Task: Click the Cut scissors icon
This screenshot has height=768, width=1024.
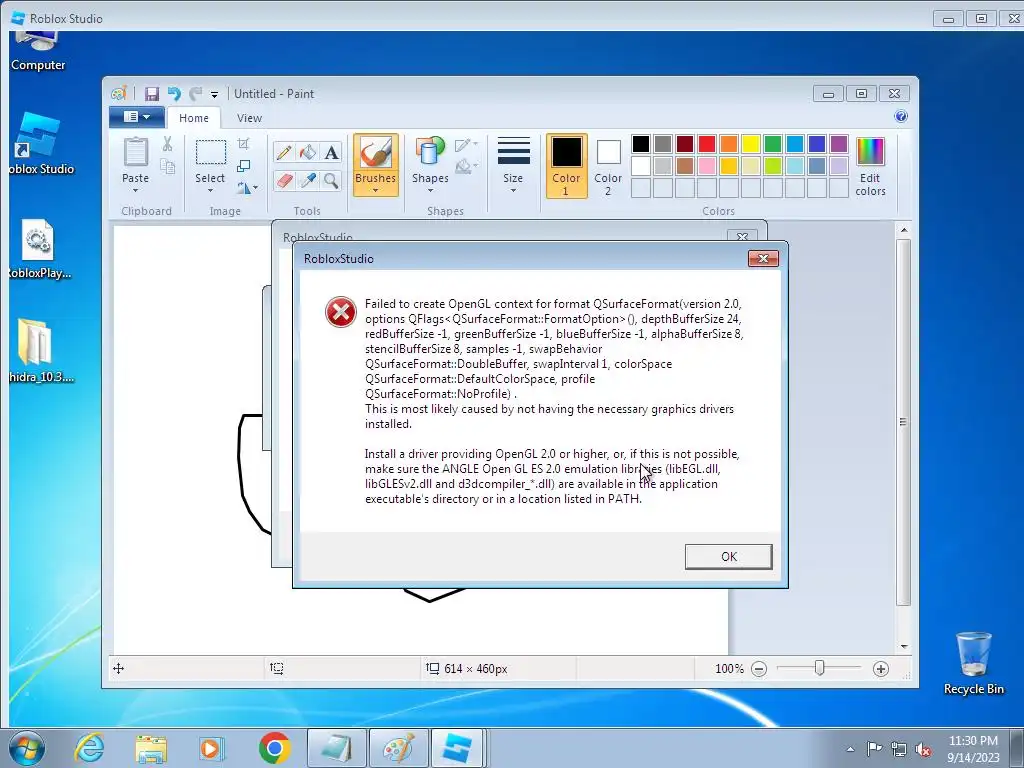Action: pyautogui.click(x=167, y=144)
